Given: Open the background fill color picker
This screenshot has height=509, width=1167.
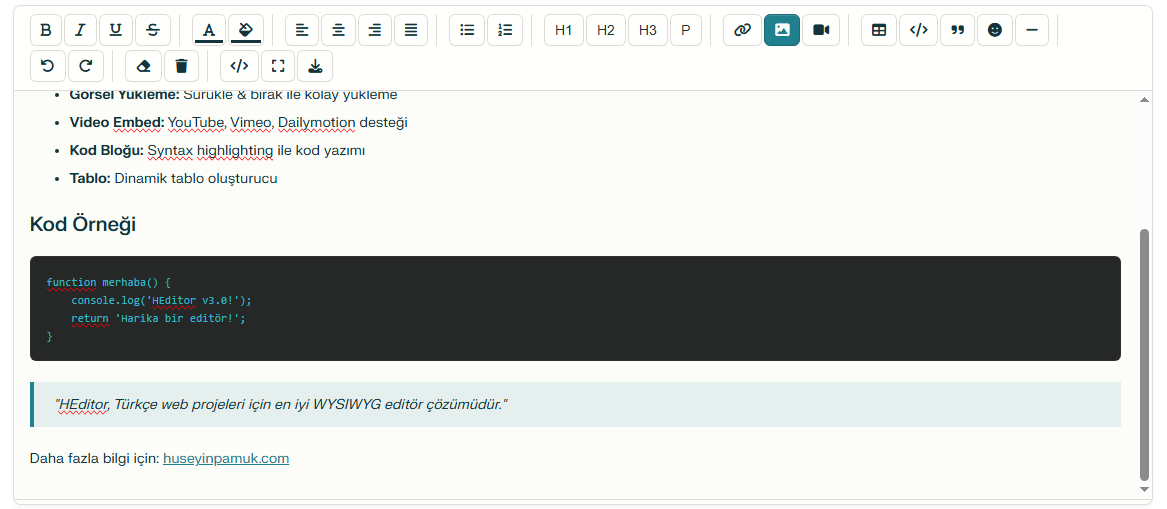Looking at the screenshot, I should [245, 30].
